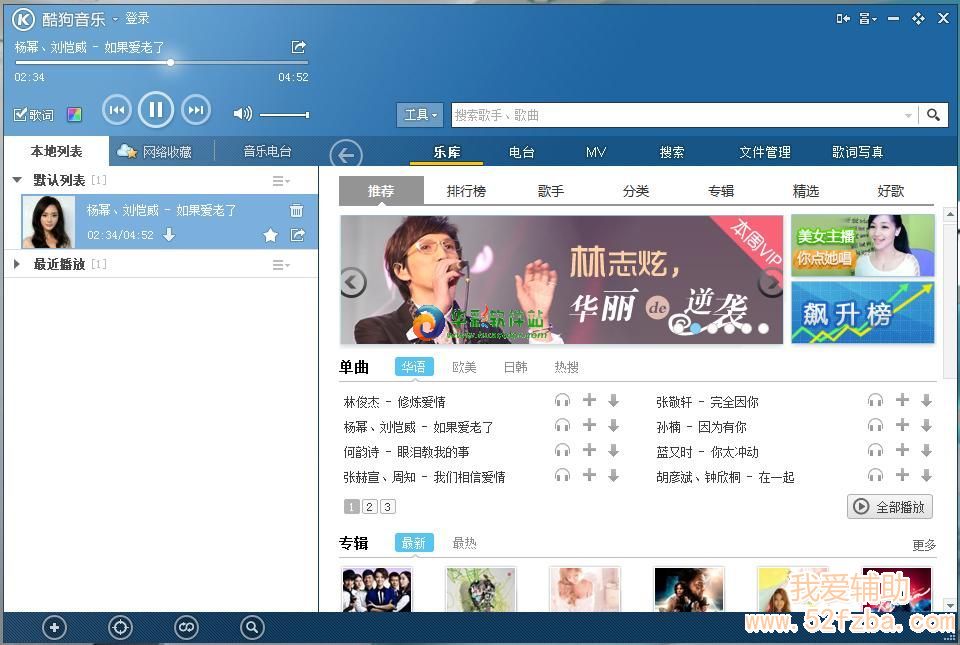The width and height of the screenshot is (960, 645).
Task: Mute the volume speaker icon
Action: pyautogui.click(x=242, y=114)
